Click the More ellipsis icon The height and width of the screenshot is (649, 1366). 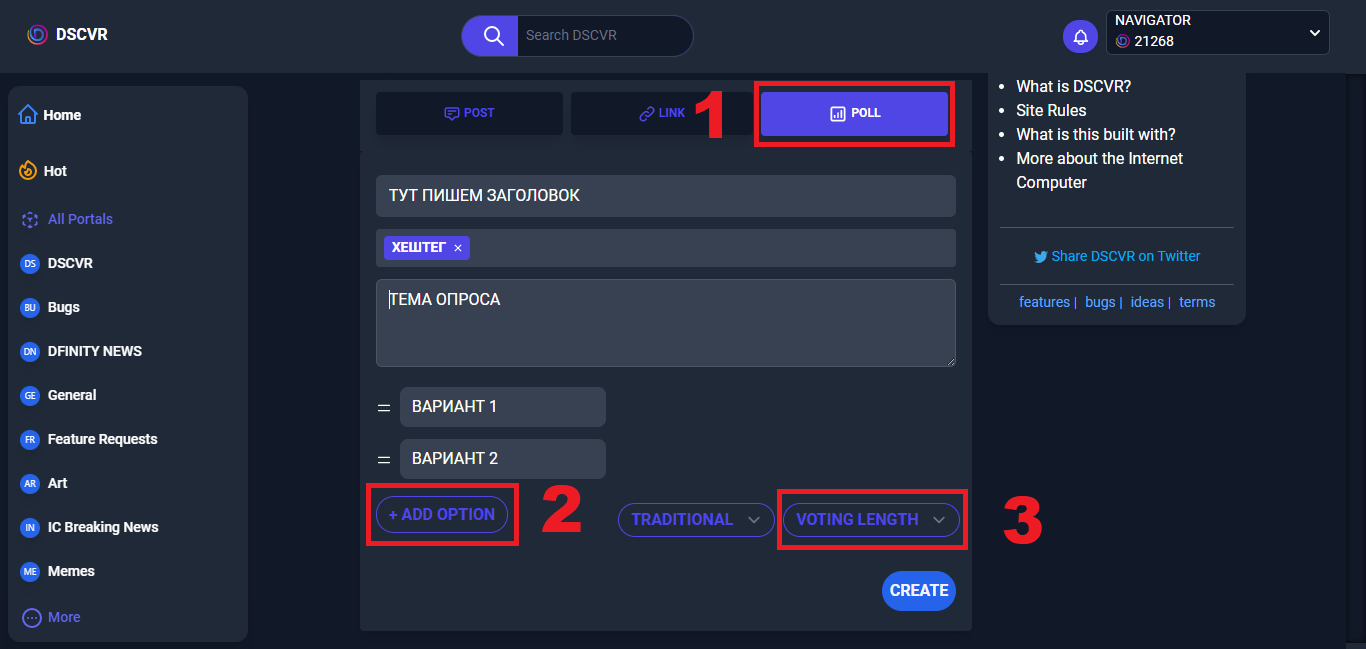[32, 617]
